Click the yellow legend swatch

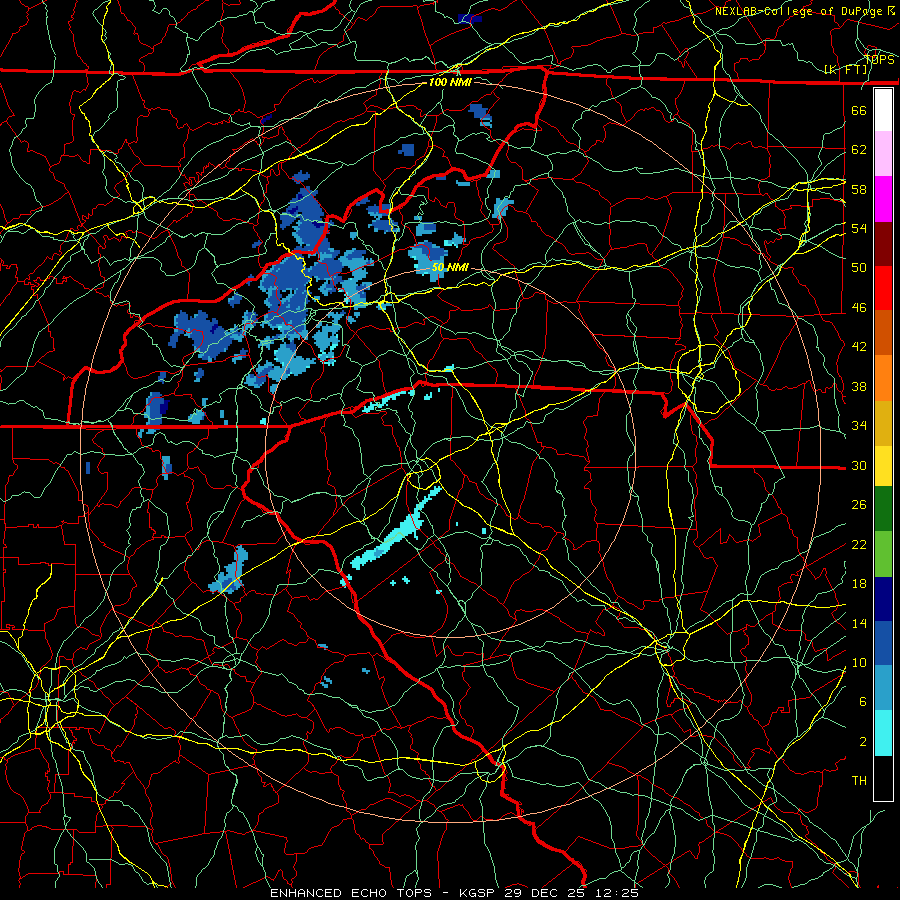[883, 466]
